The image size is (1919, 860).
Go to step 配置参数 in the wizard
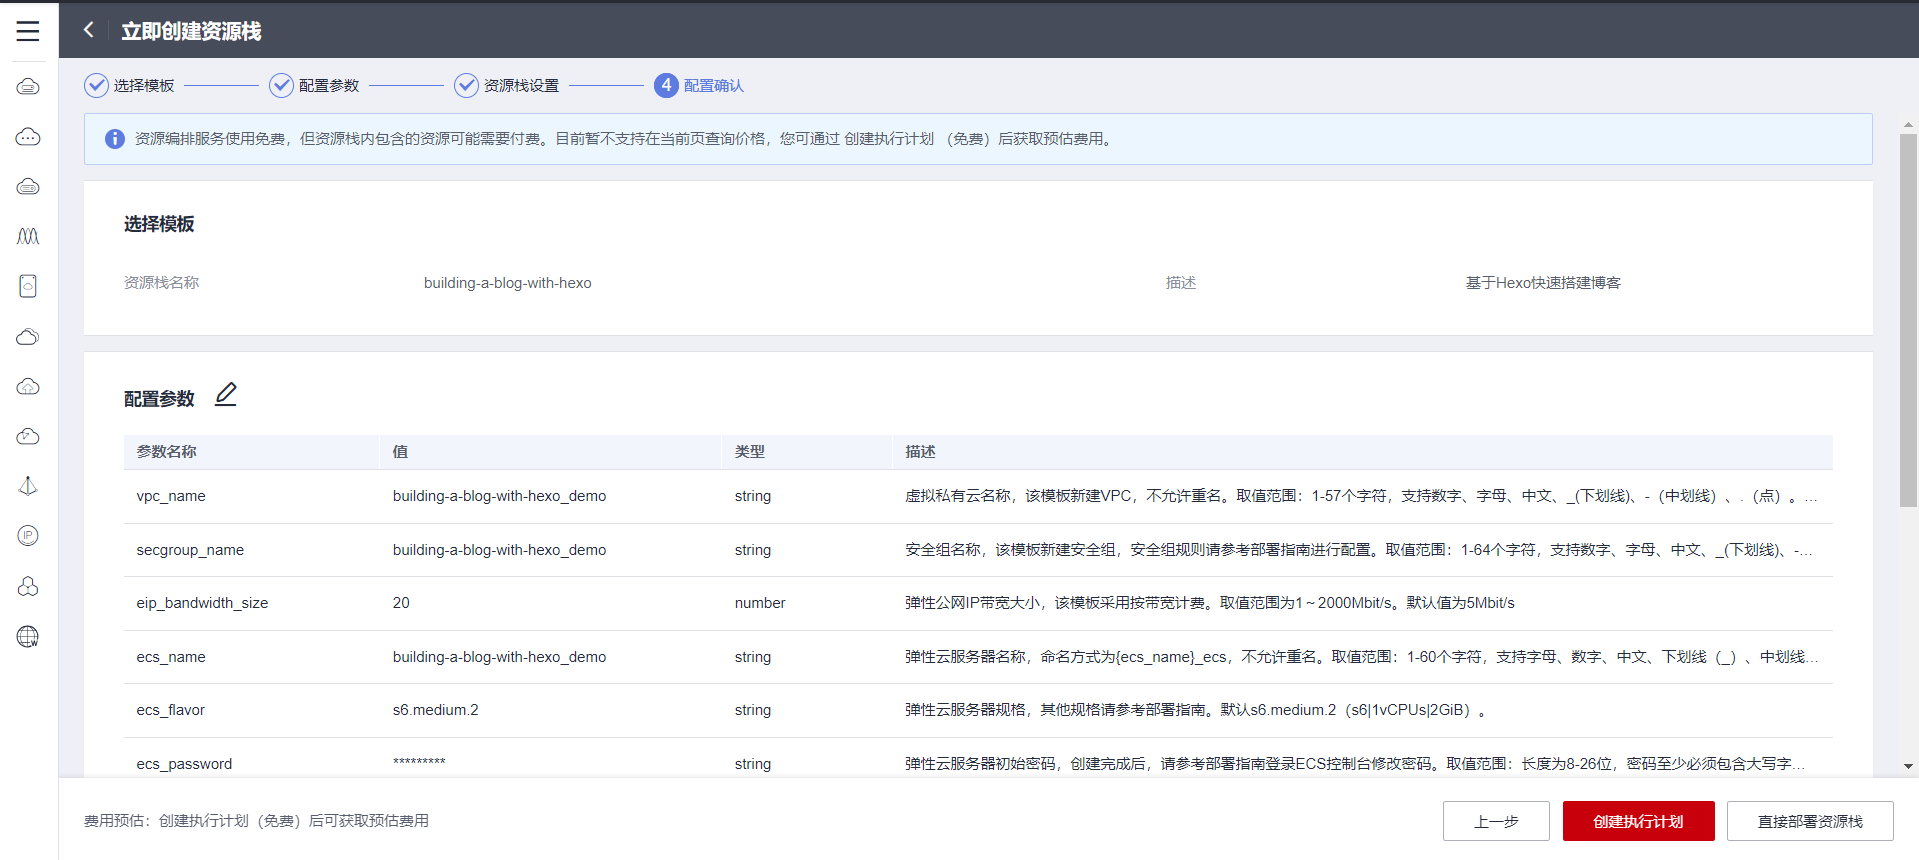(315, 86)
